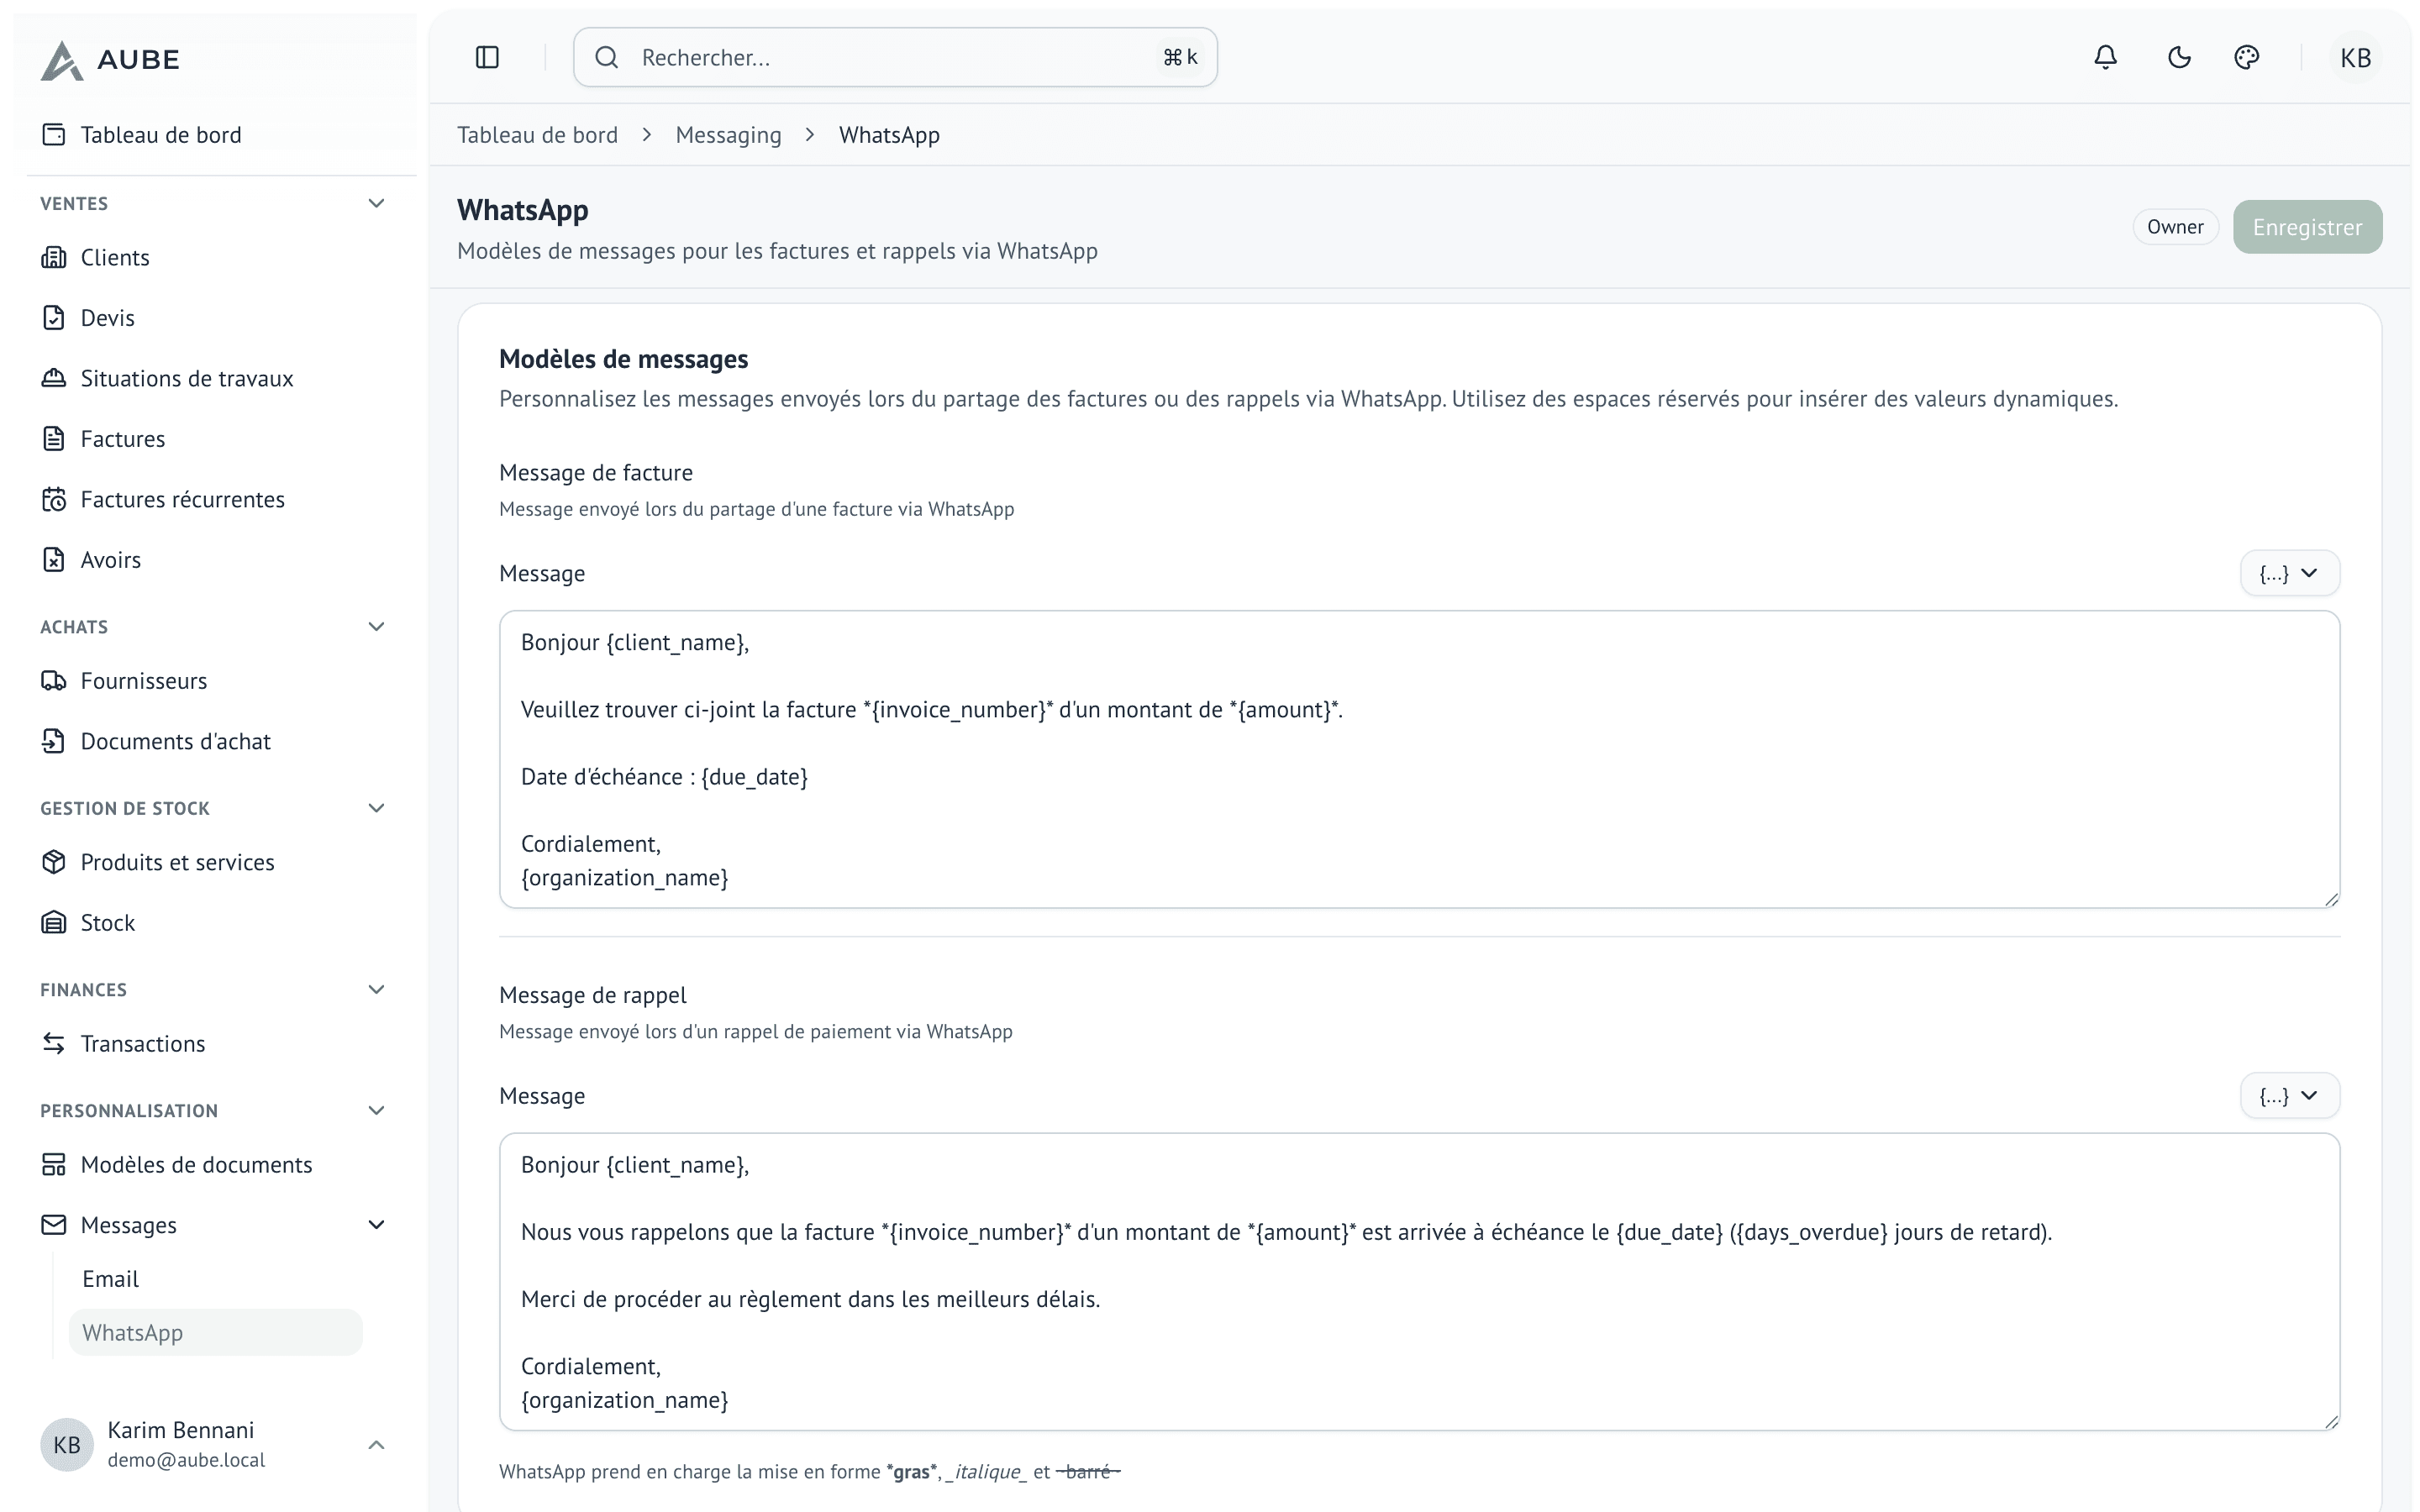
Task: Click the Factures récurrentes calendar icon
Action: click(x=54, y=499)
